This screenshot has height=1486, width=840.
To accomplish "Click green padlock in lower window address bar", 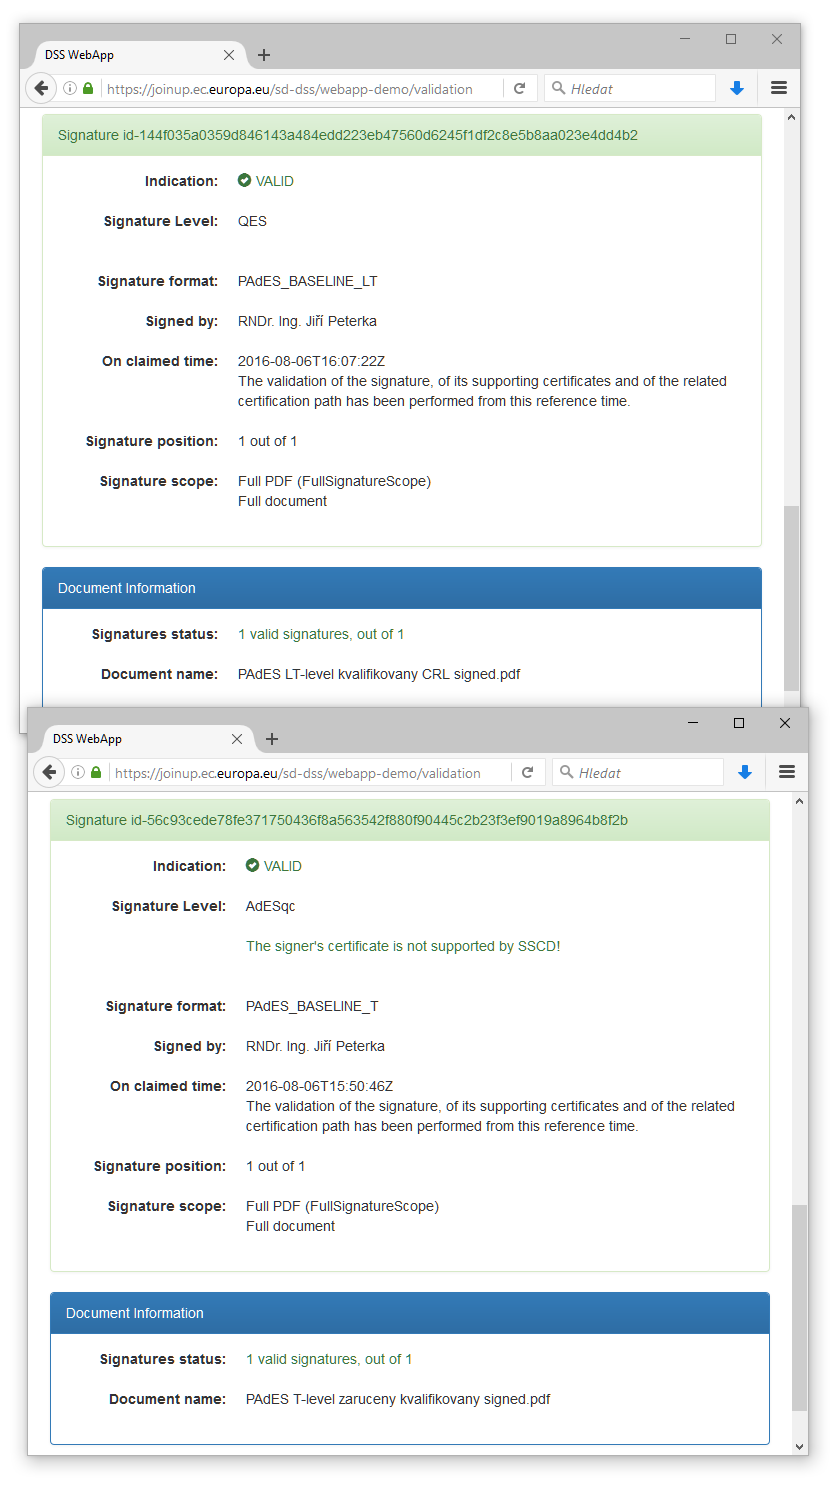I will click(96, 772).
